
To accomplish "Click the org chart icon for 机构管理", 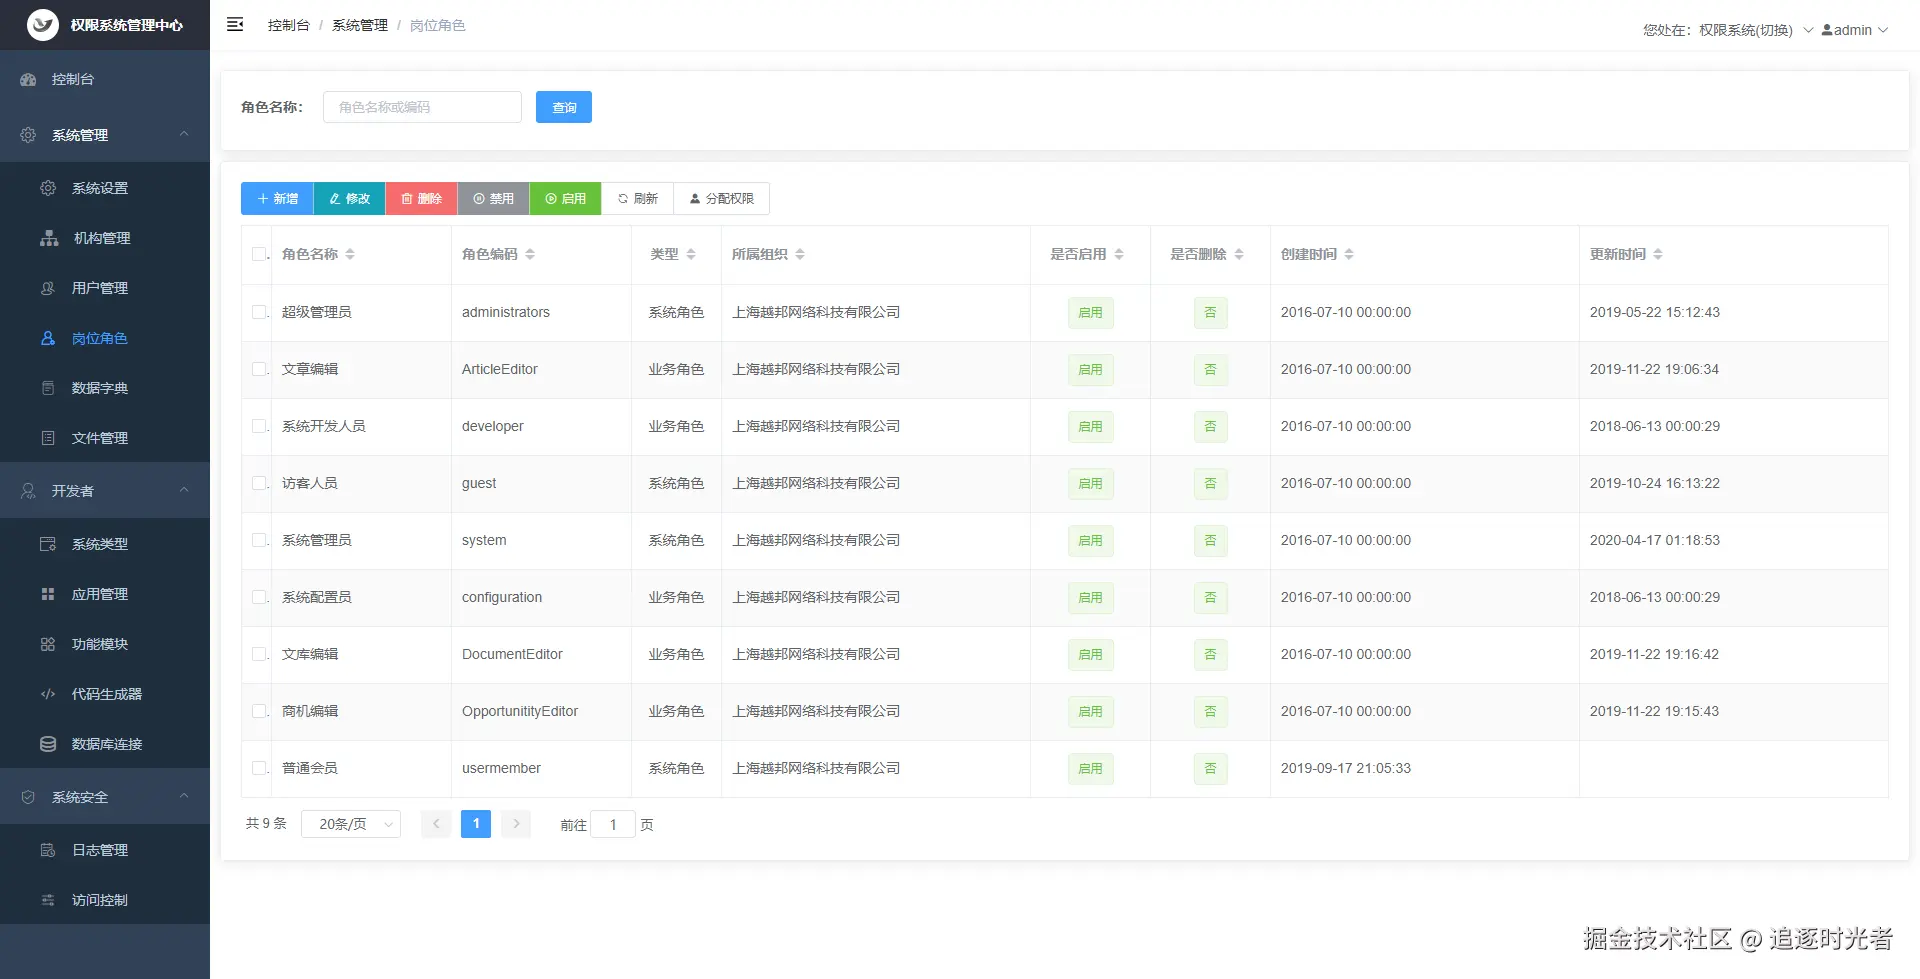I will pyautogui.click(x=49, y=238).
